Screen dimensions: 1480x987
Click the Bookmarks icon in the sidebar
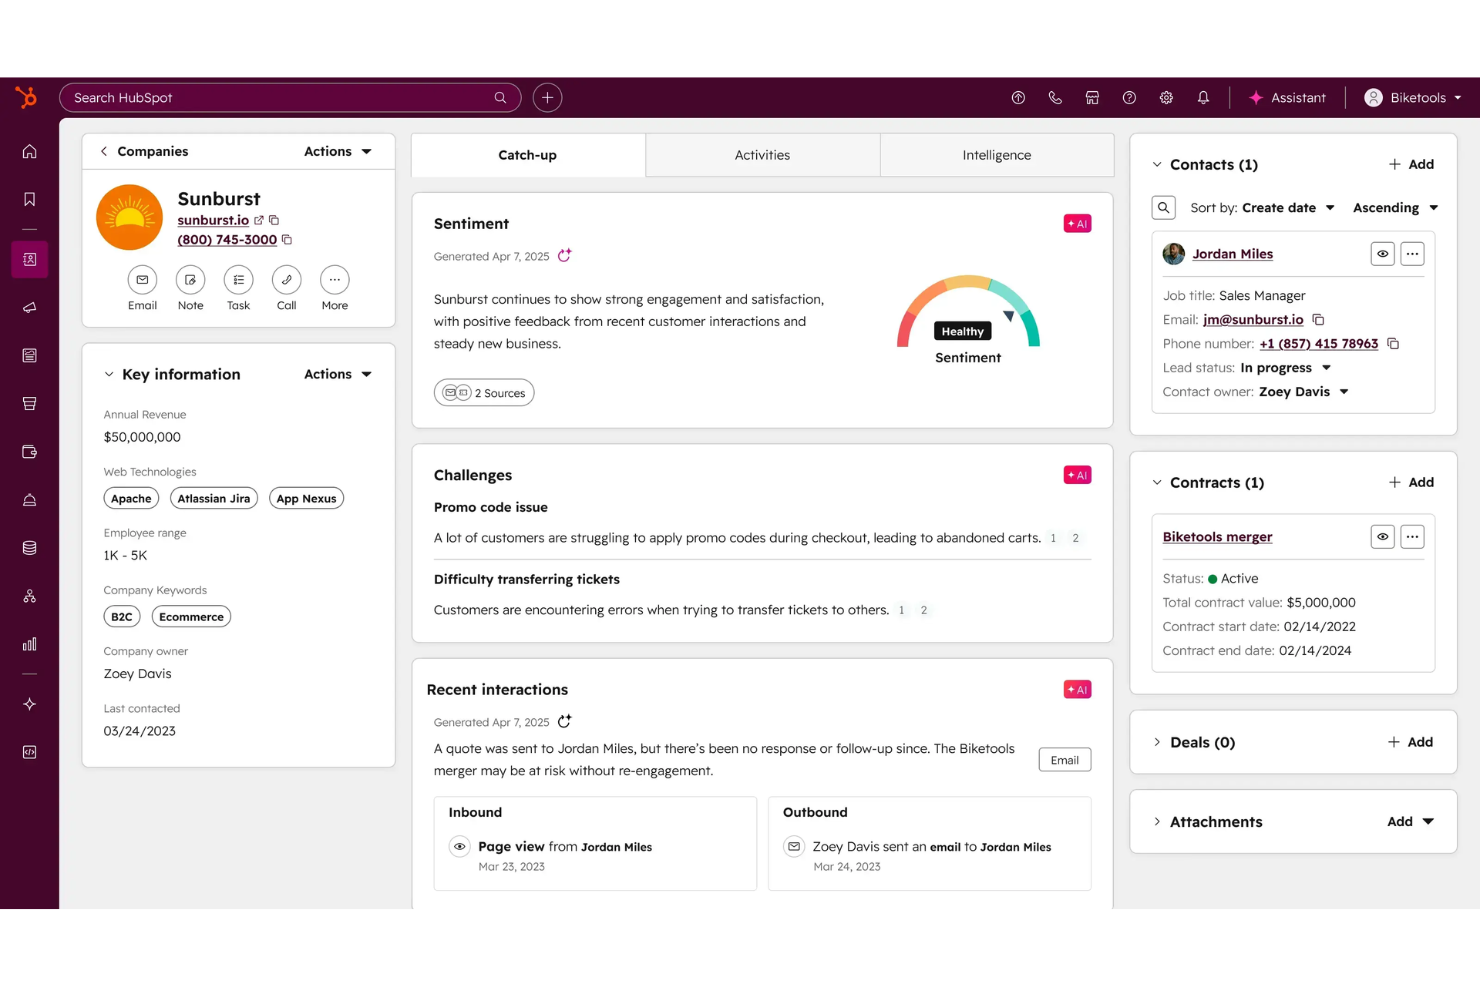point(29,199)
